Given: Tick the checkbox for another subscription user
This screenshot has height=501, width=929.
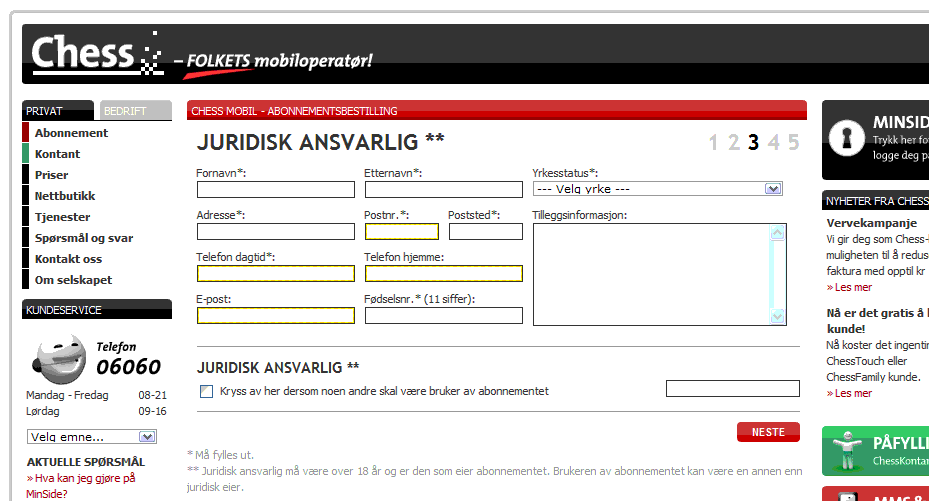Looking at the screenshot, I should tap(206, 391).
